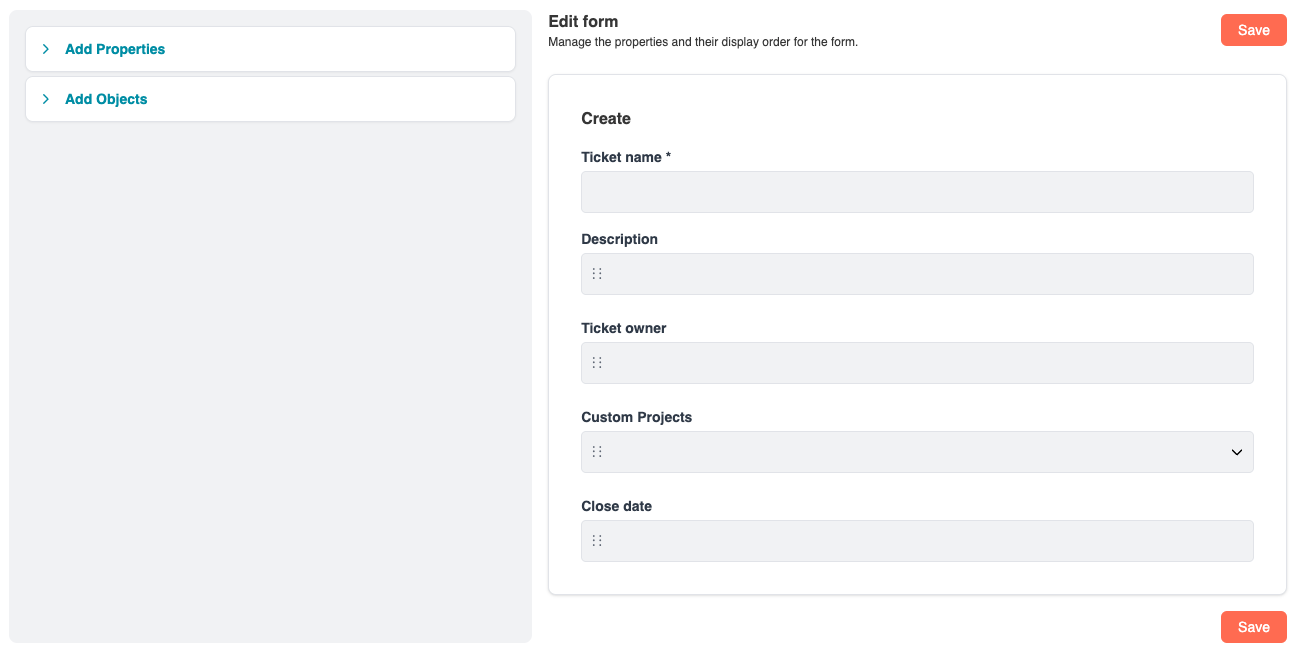This screenshot has width=1302, height=654.
Task: Expand the Add Objects chevron
Action: pos(46,99)
